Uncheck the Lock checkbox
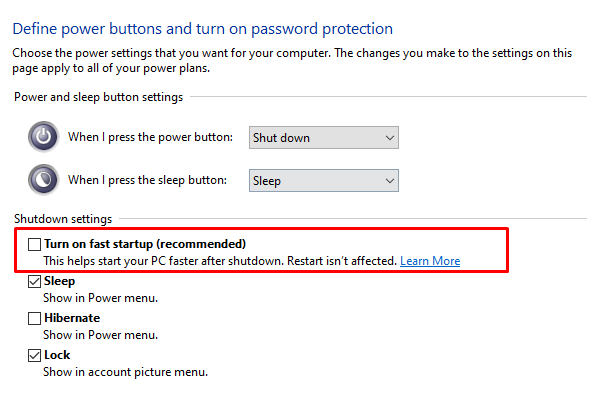 pyautogui.click(x=34, y=355)
